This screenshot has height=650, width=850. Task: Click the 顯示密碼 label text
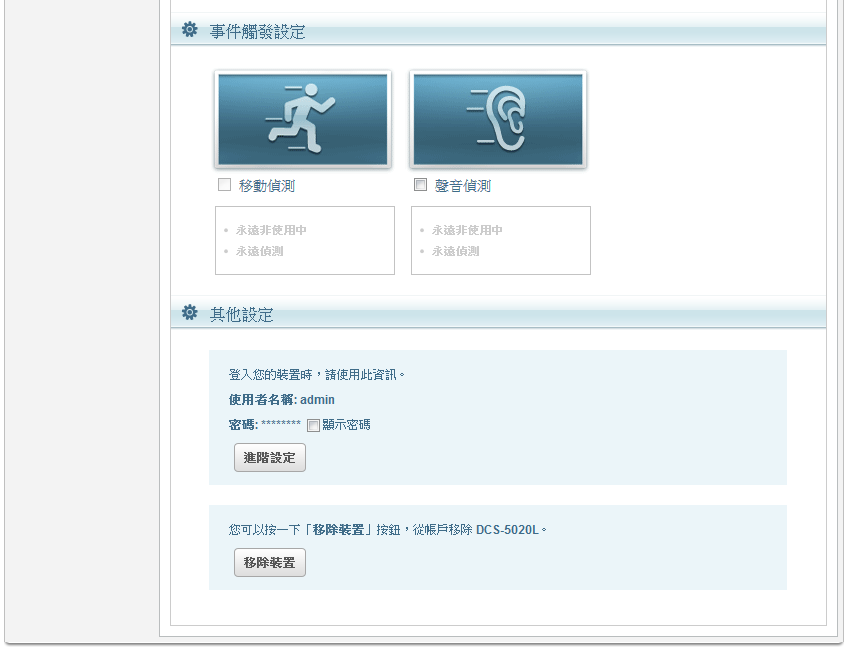[x=346, y=425]
